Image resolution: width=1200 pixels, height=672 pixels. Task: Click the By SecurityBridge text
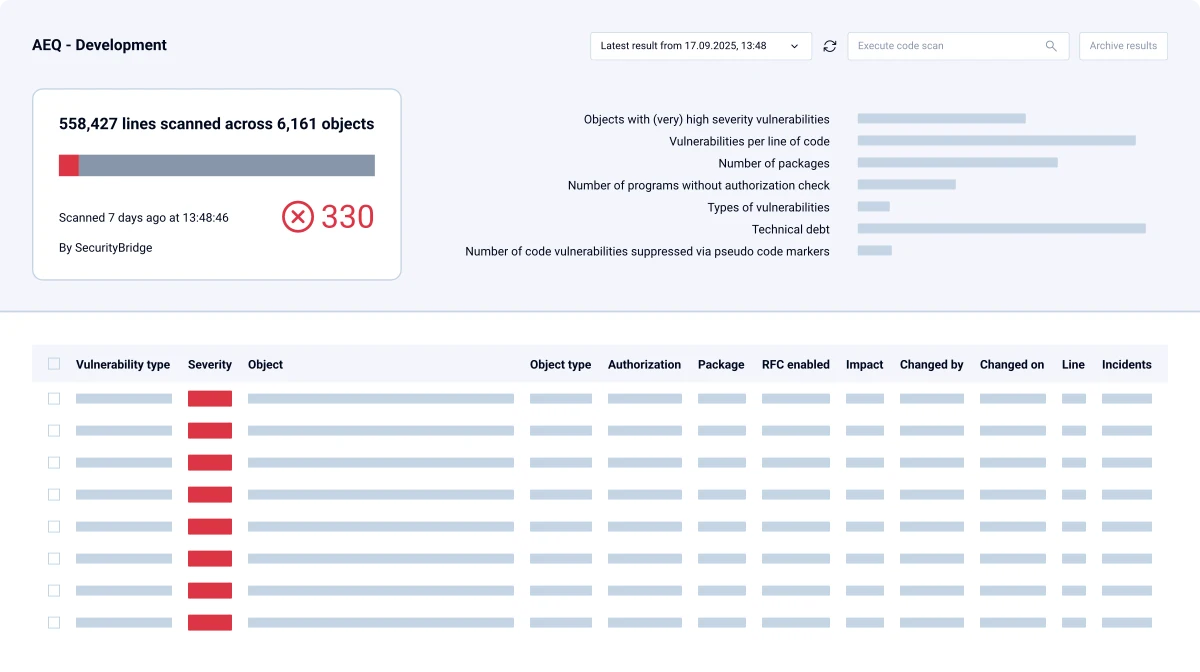coord(106,247)
